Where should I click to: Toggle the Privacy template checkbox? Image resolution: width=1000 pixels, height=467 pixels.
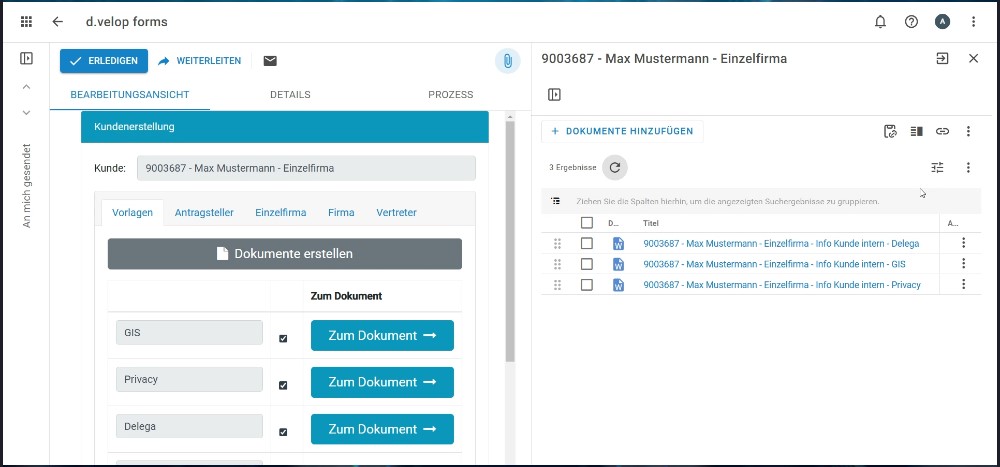tap(283, 385)
